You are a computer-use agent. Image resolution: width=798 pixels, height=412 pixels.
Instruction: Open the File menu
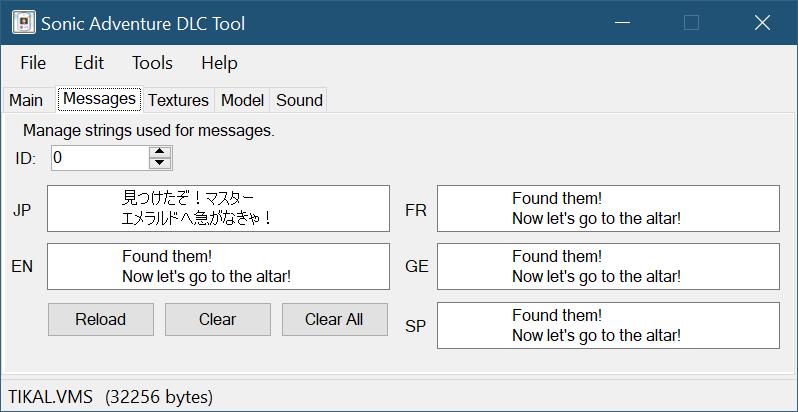click(33, 63)
